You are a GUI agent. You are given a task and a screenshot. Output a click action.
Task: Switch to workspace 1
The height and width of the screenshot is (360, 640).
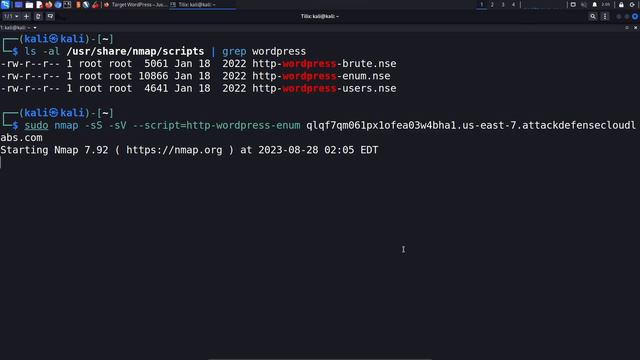click(x=482, y=4)
